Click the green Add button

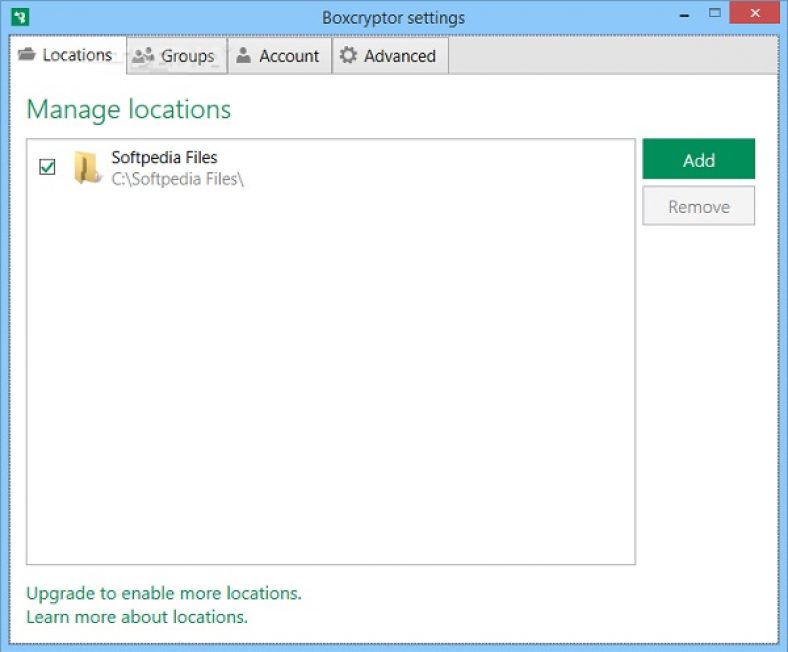699,159
